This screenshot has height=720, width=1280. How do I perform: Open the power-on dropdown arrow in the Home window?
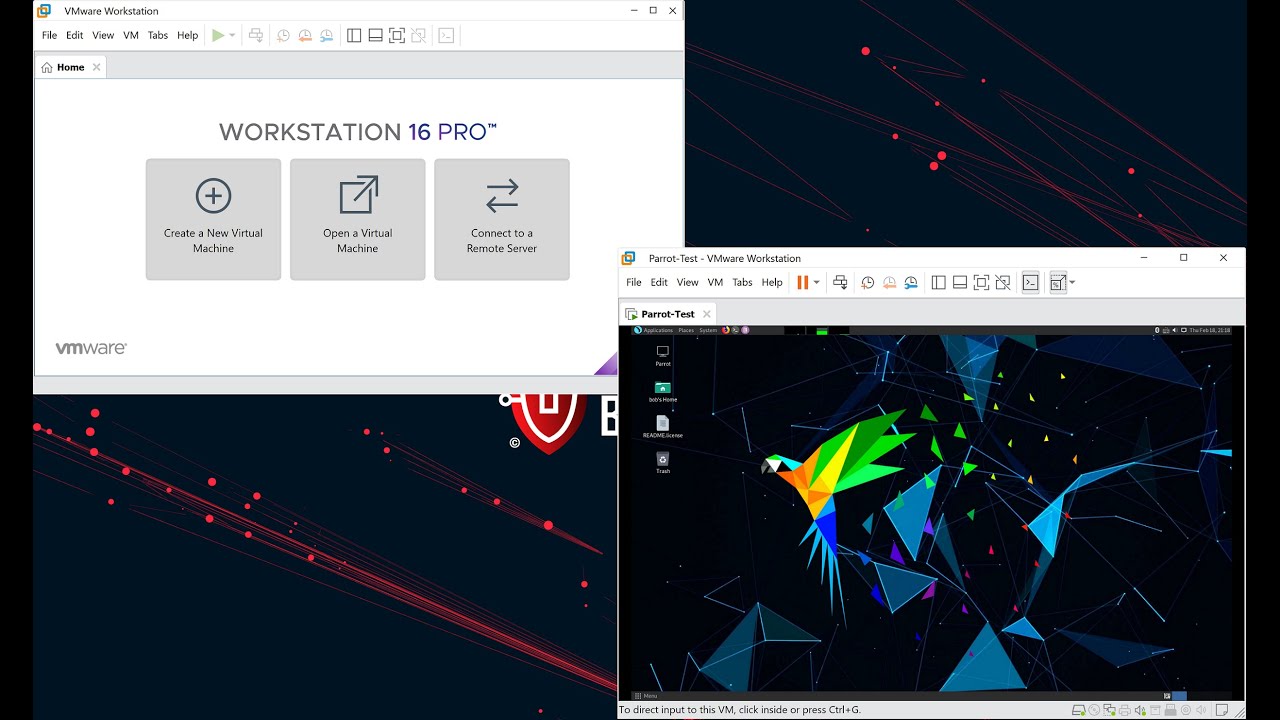pyautogui.click(x=232, y=36)
